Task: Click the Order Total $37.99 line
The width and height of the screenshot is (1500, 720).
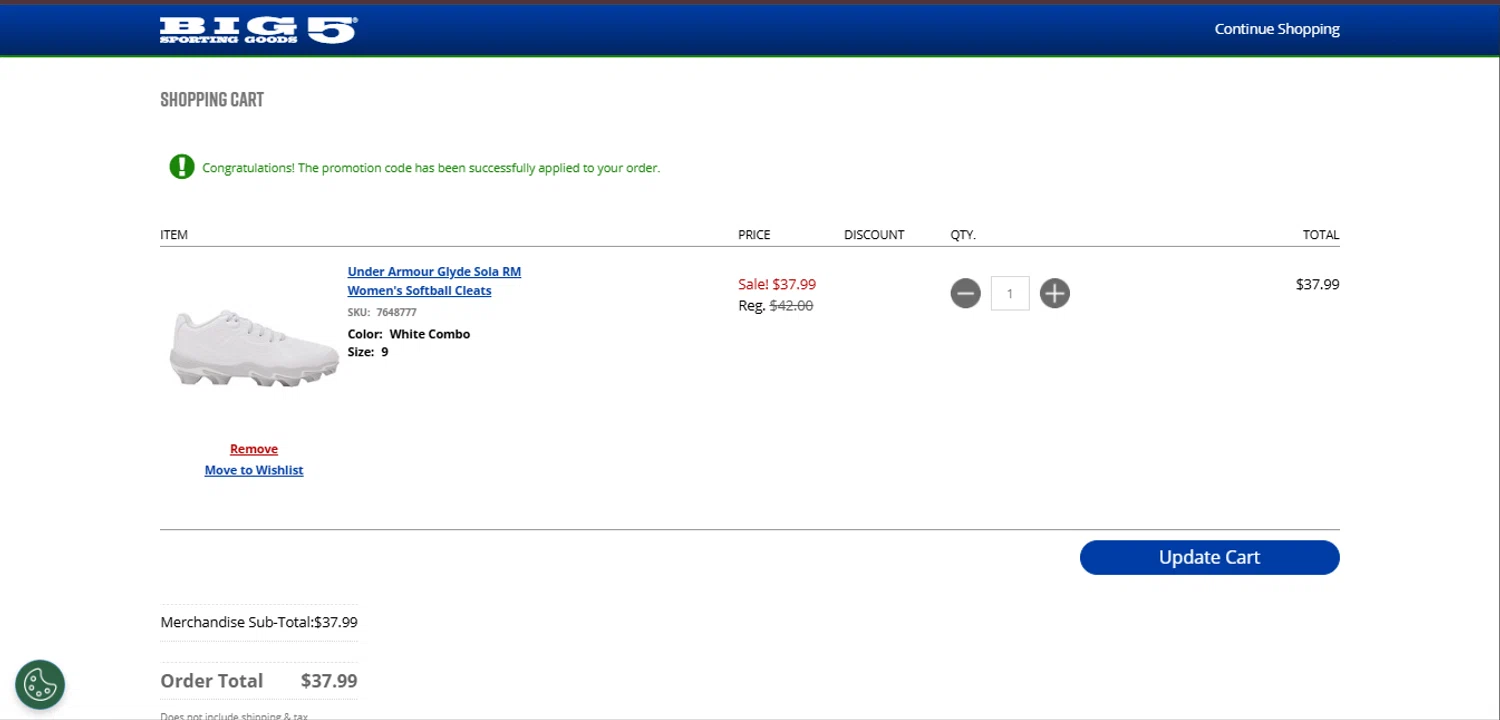Action: [x=259, y=681]
